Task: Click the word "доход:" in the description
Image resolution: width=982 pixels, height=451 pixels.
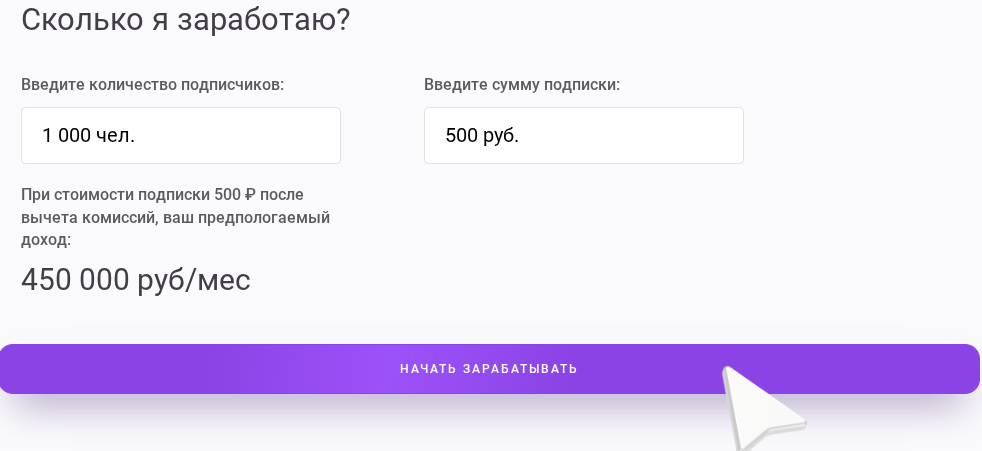Action: coord(46,240)
